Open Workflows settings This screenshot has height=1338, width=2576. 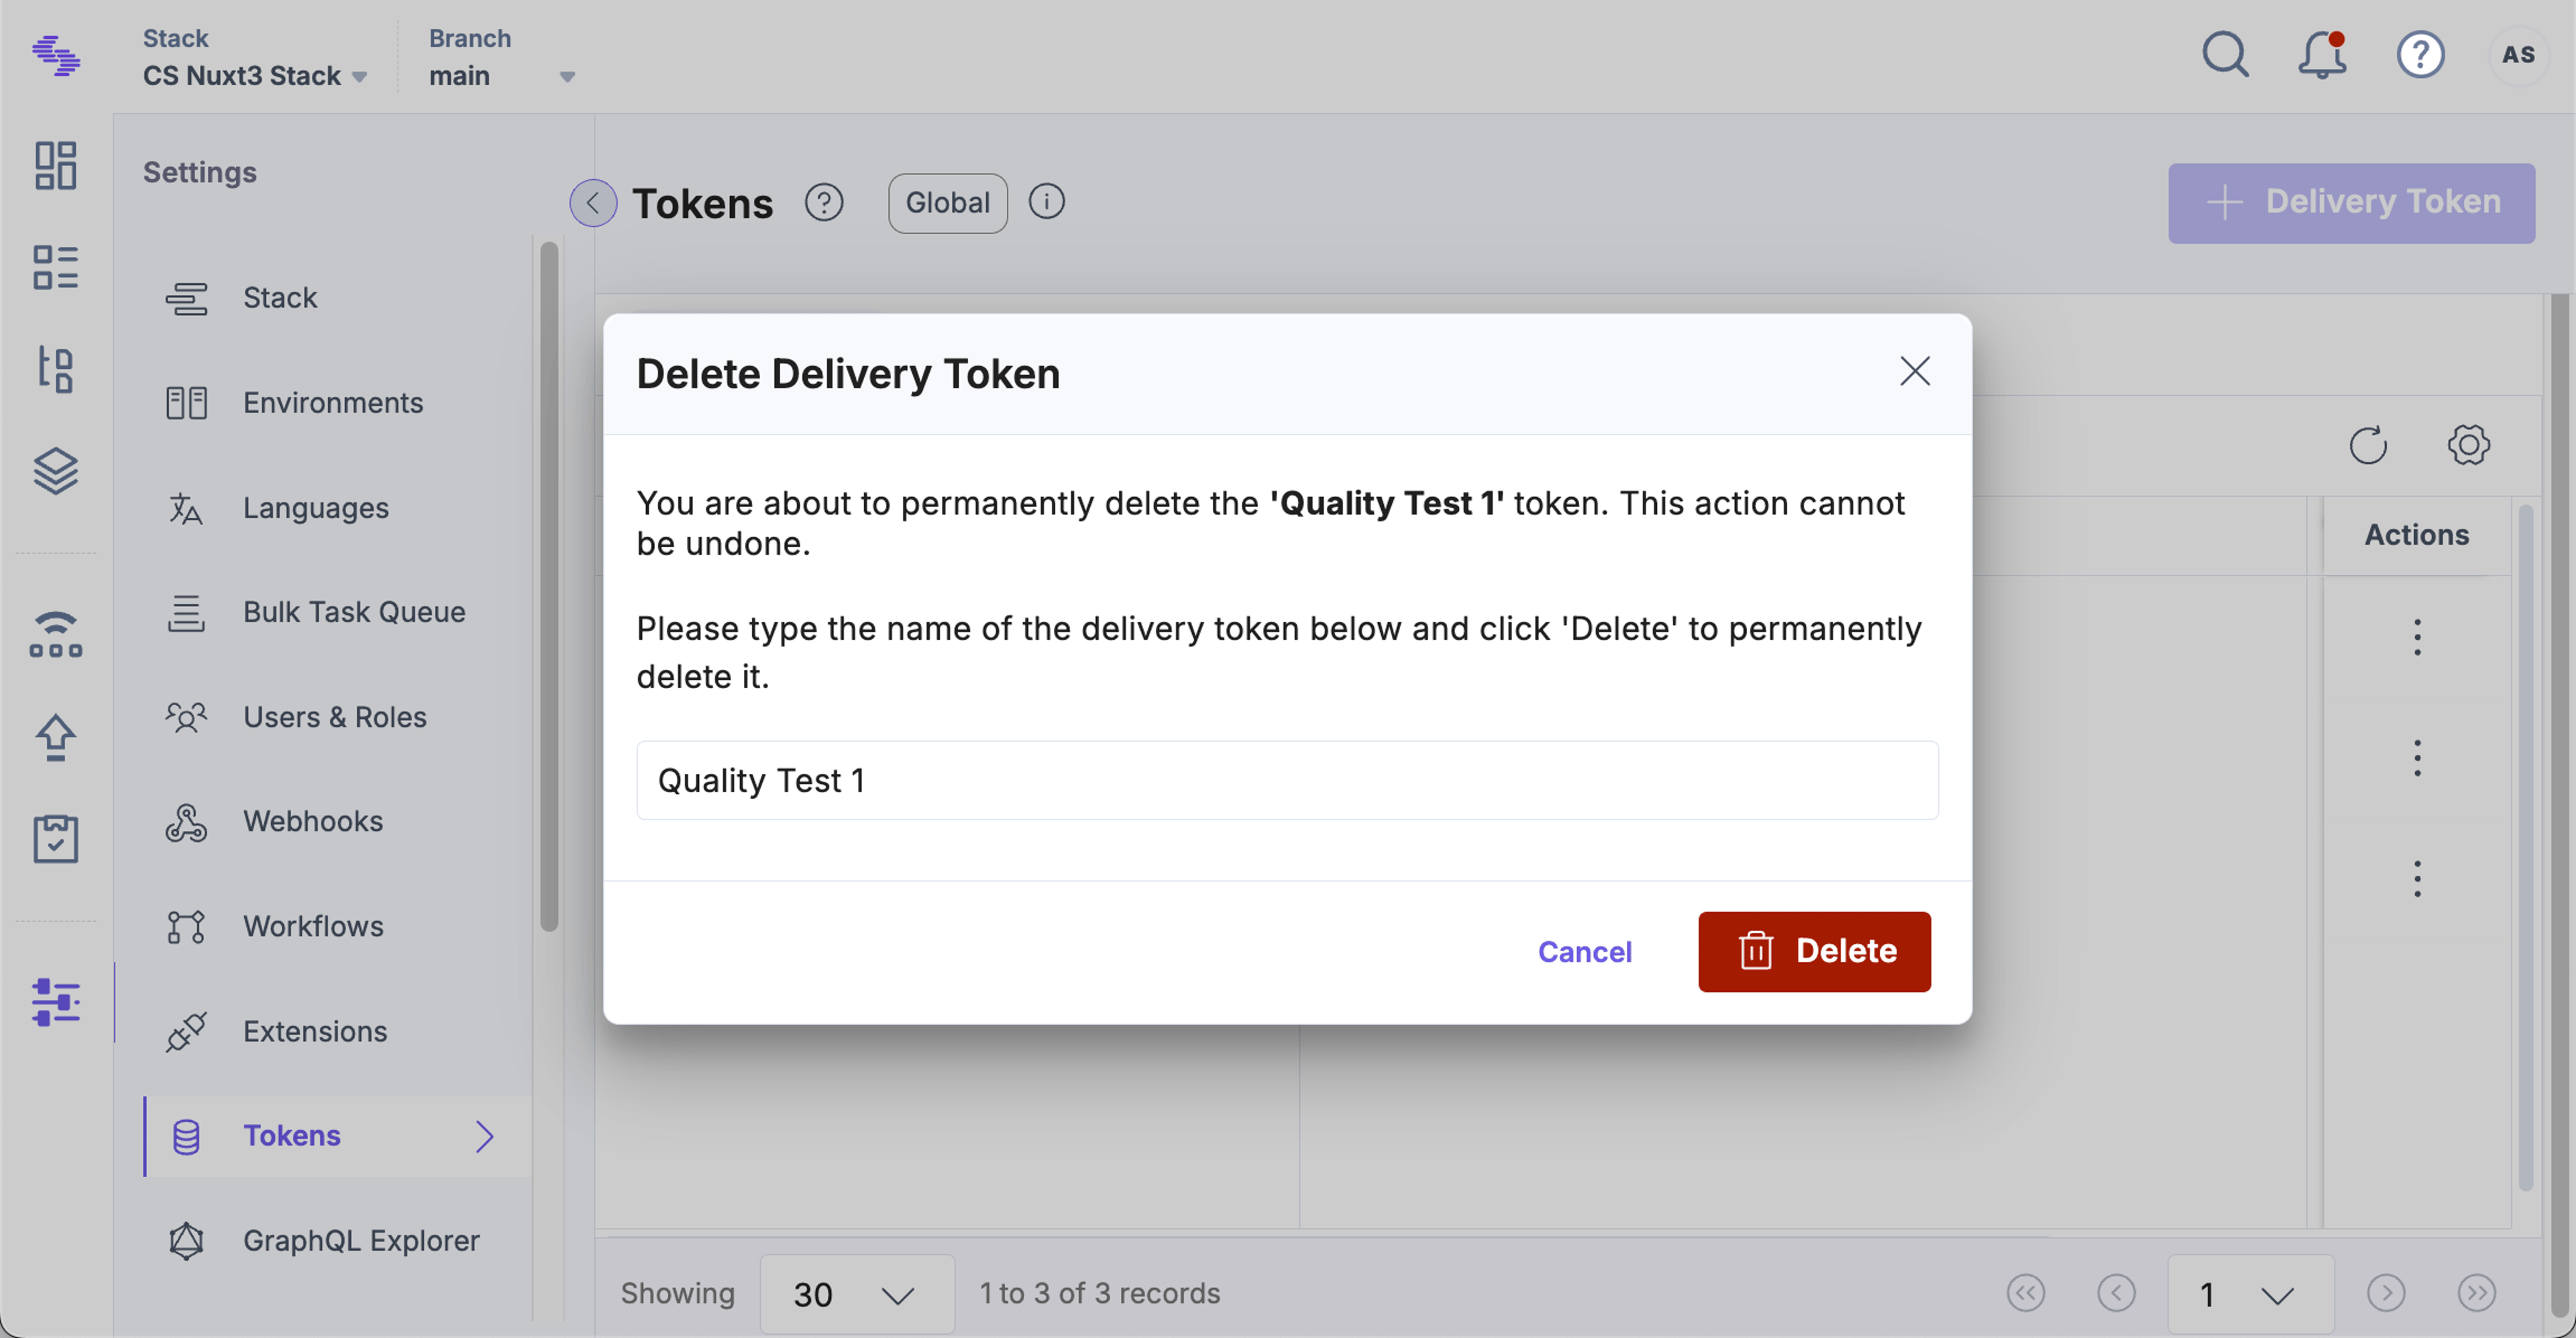click(337, 926)
